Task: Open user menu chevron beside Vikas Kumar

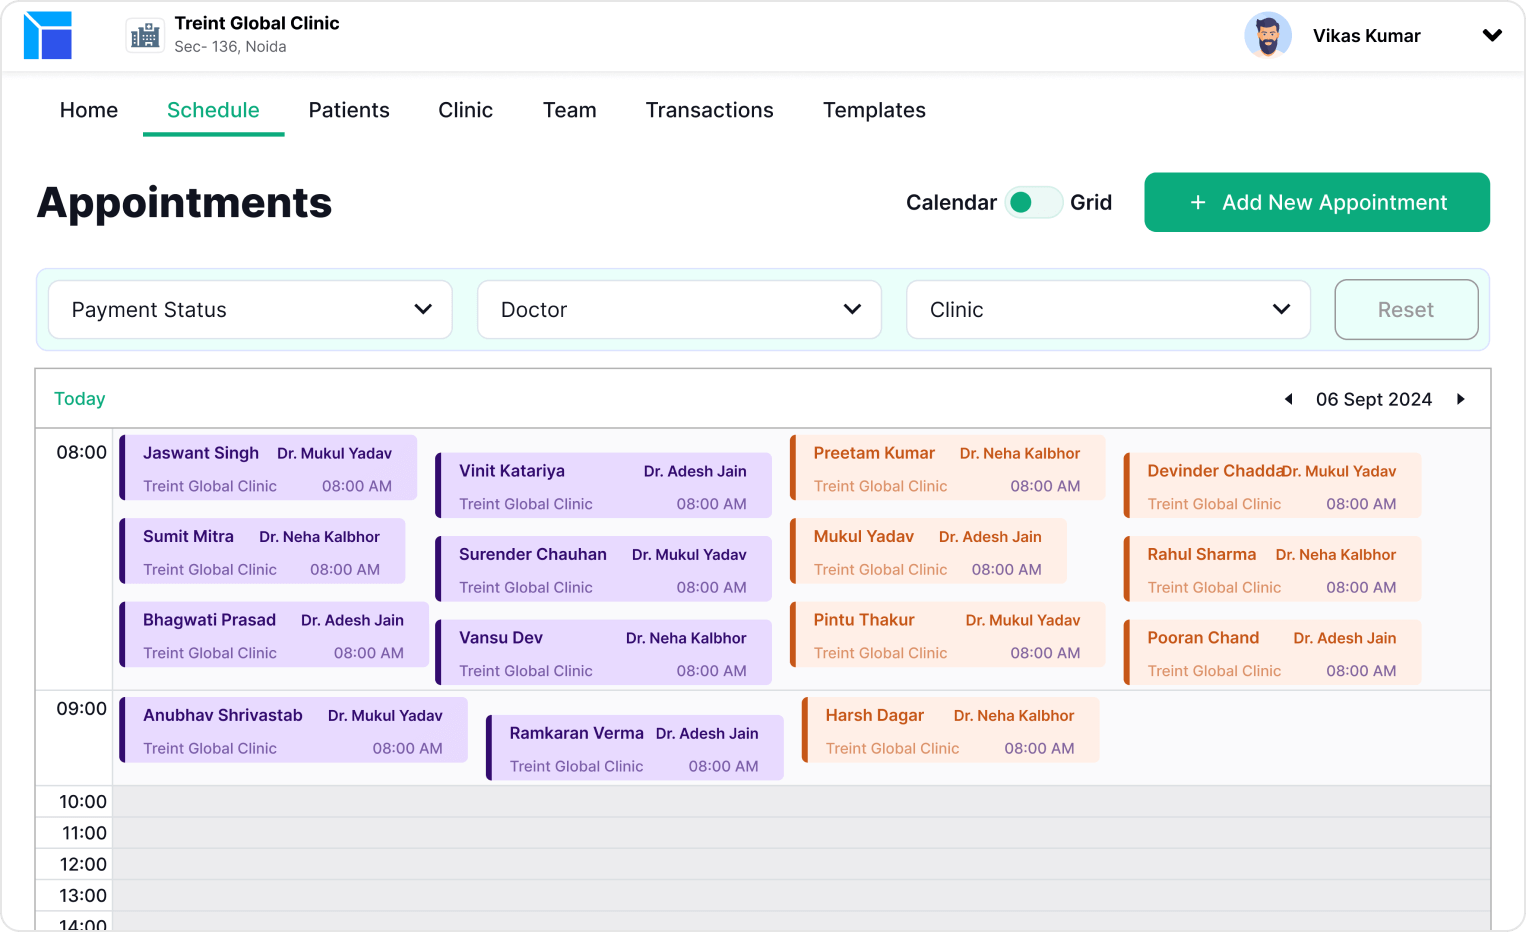Action: click(x=1492, y=36)
